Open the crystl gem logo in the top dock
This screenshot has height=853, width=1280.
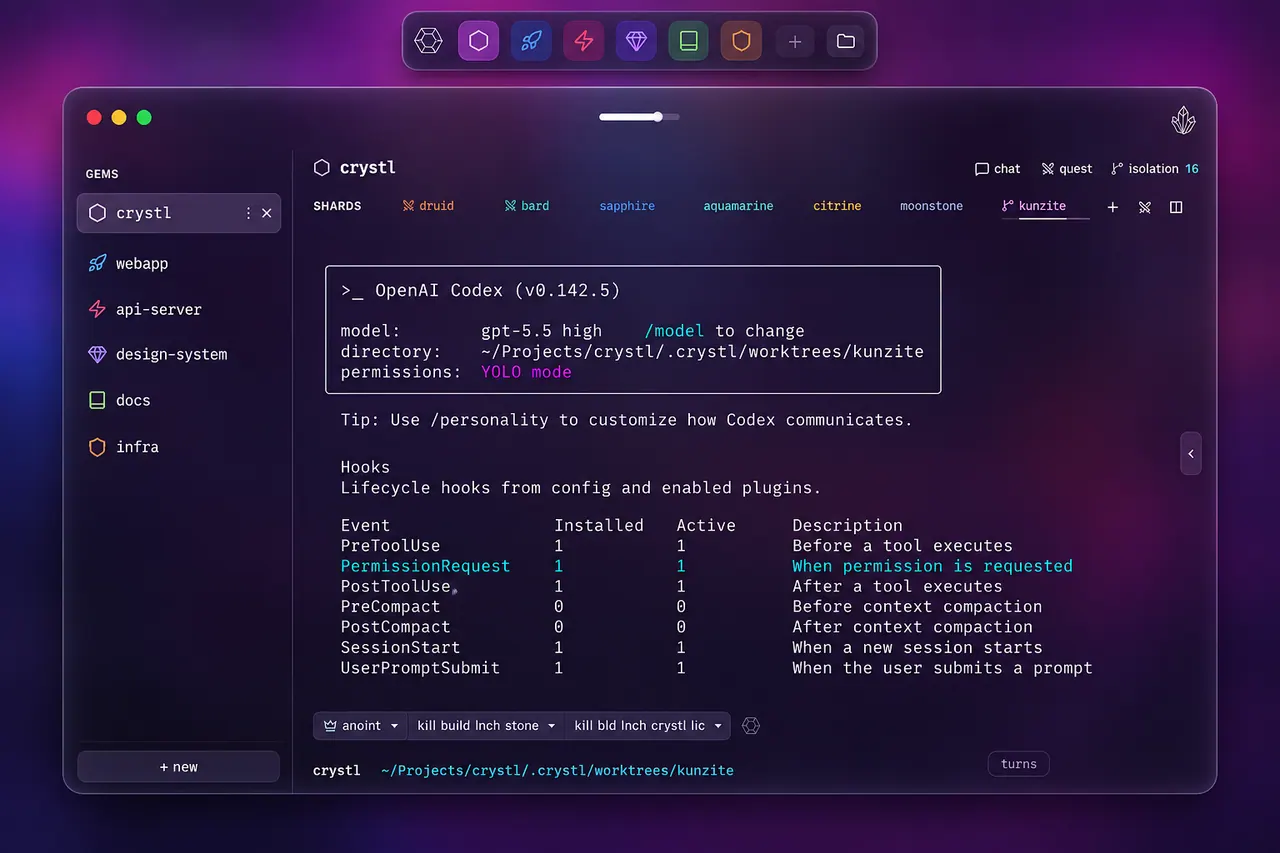pyautogui.click(x=428, y=41)
